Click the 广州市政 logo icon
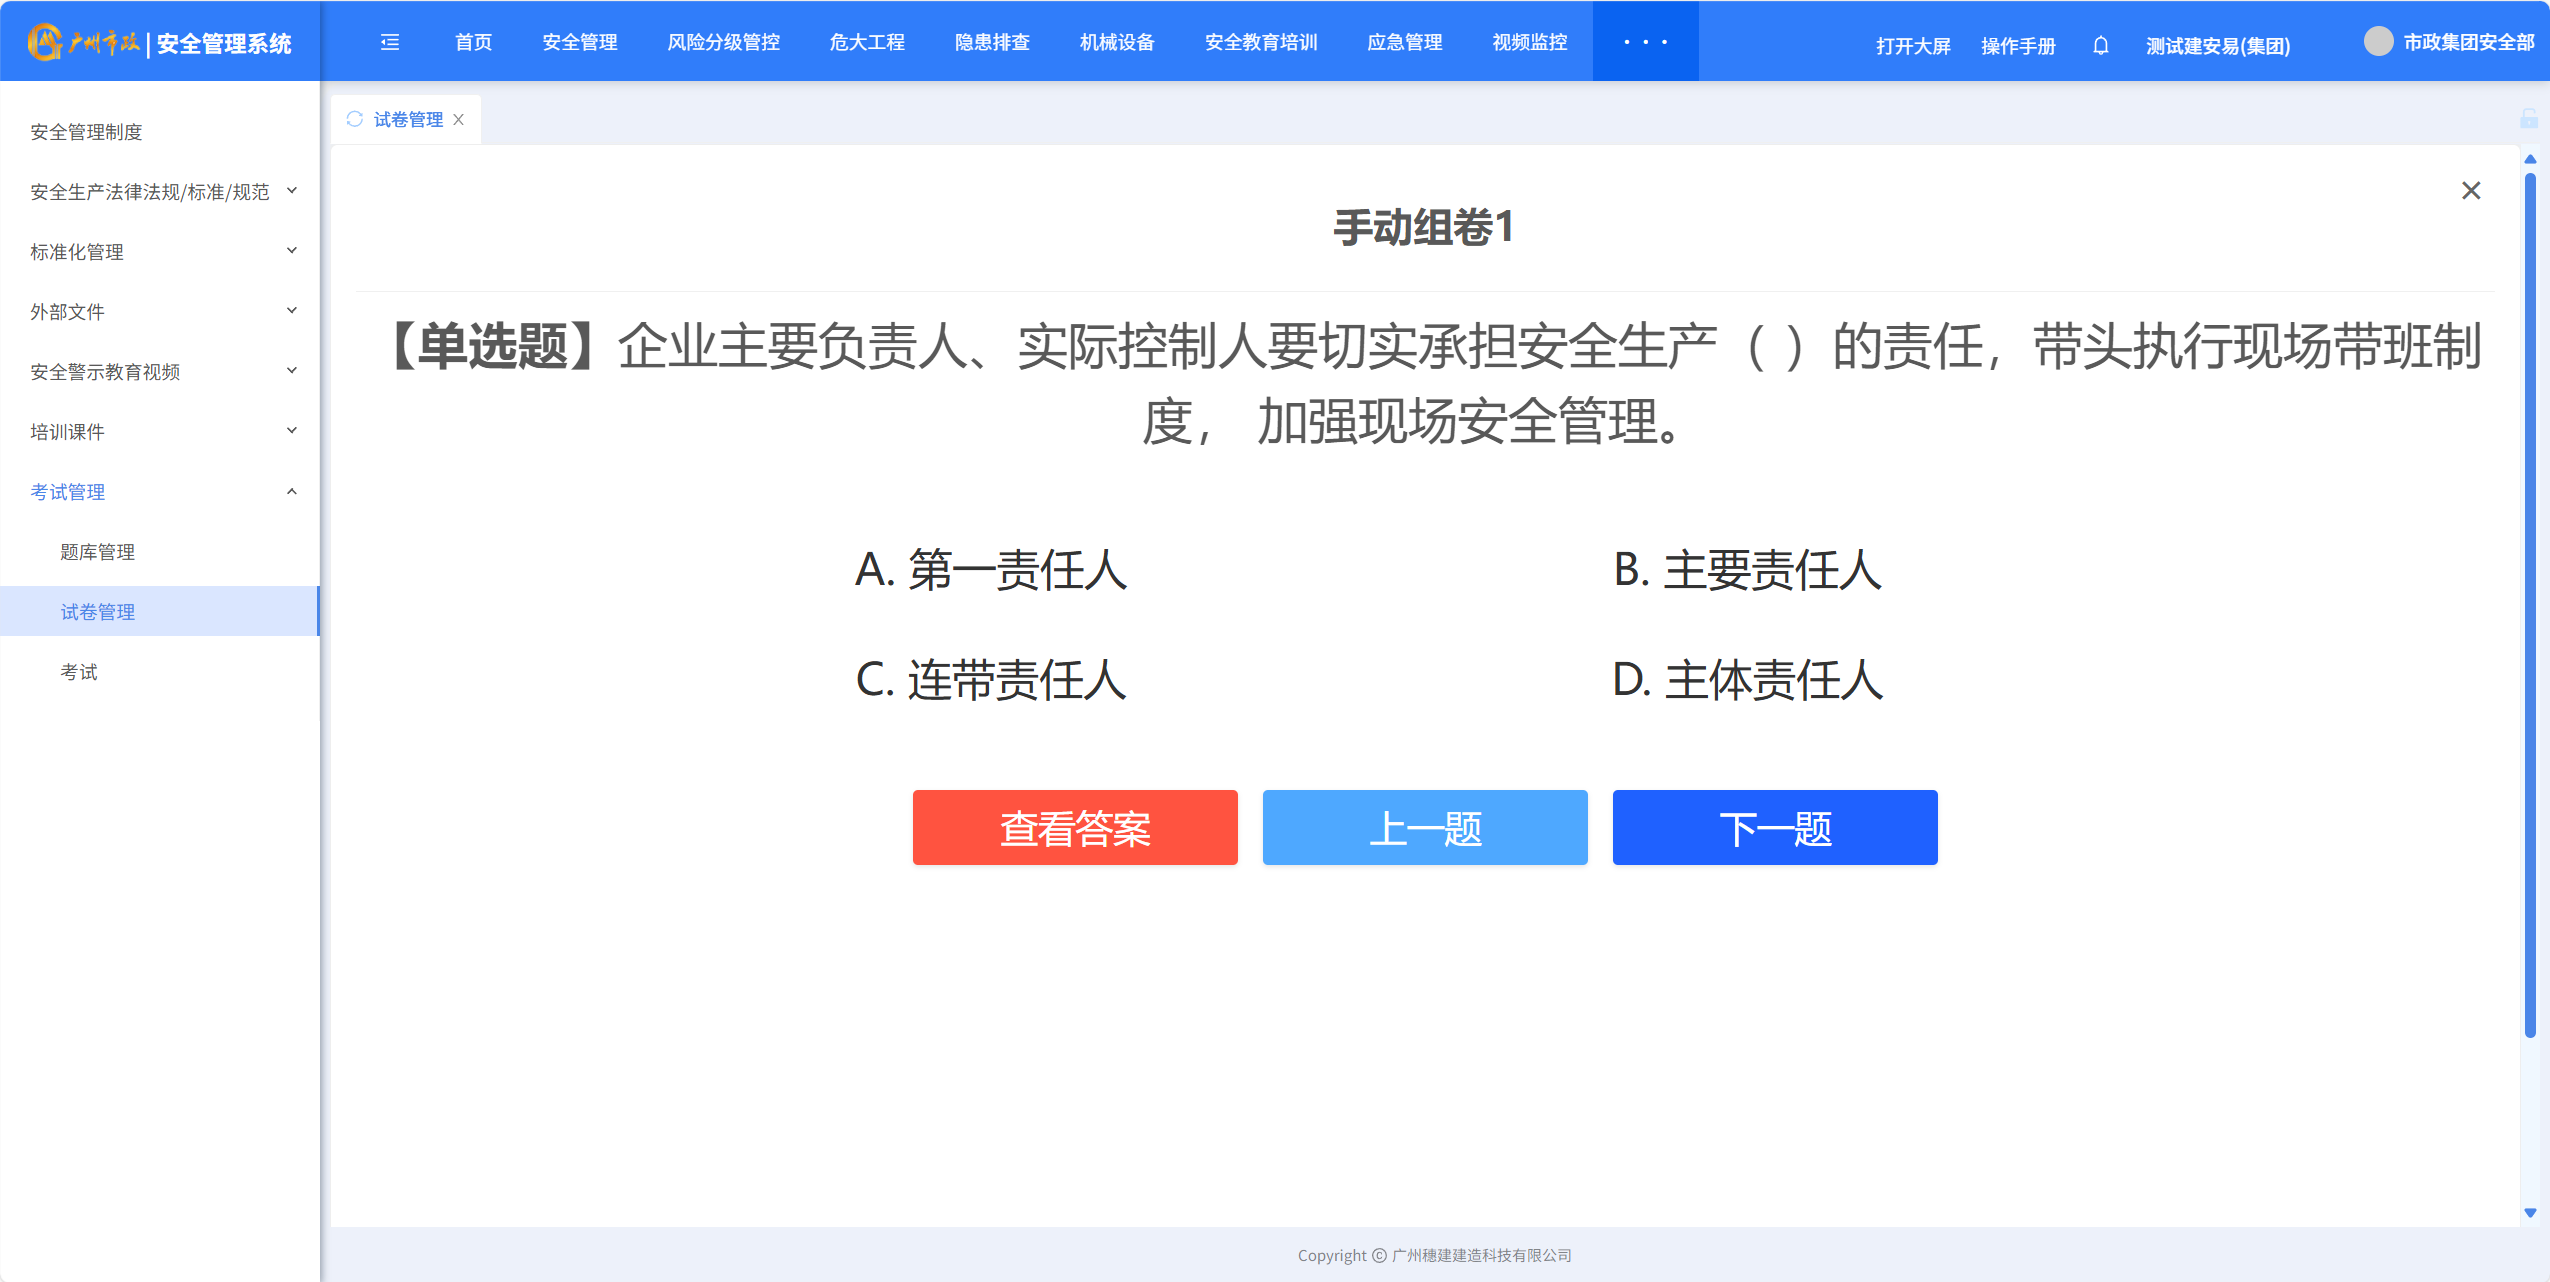 (x=45, y=42)
